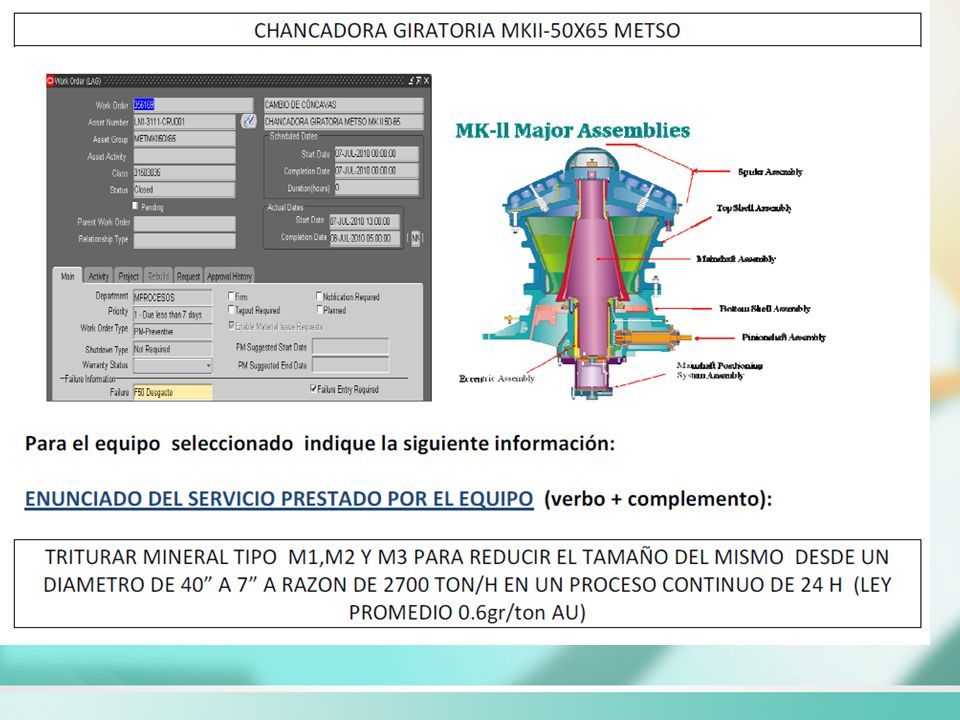The height and width of the screenshot is (720, 960).
Task: Click the Work Order number field
Action: [x=193, y=105]
